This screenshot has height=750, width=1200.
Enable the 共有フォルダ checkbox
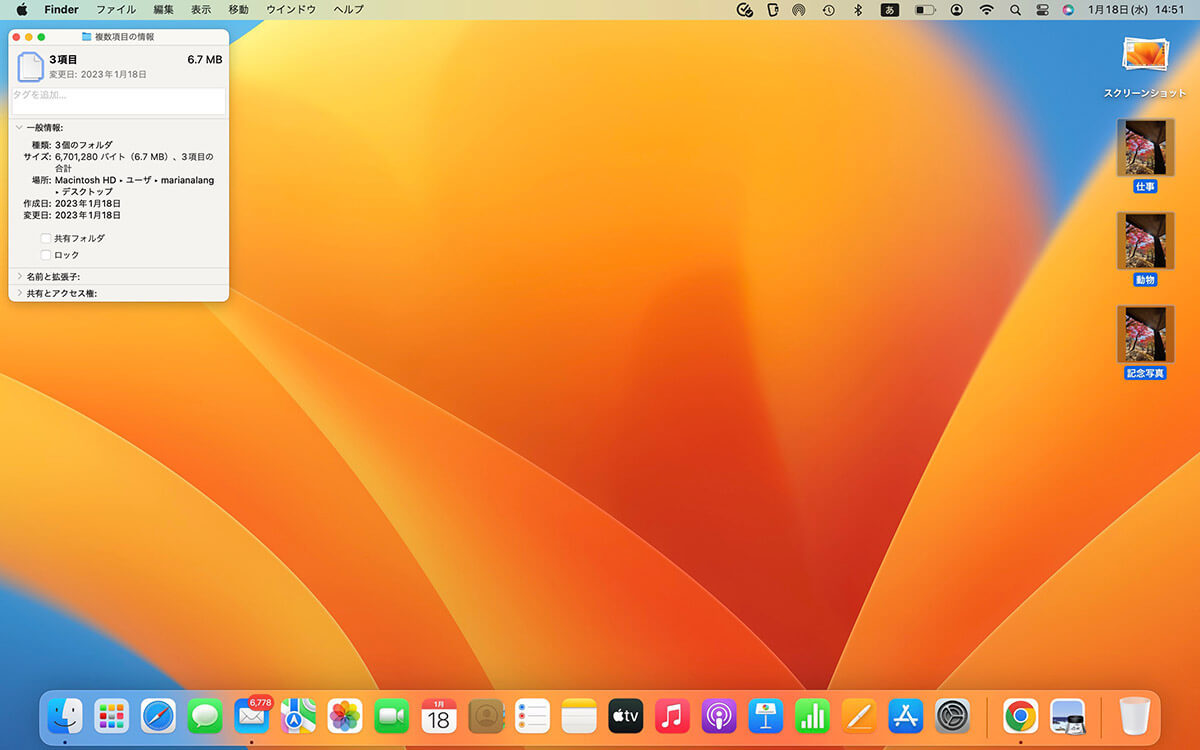click(x=45, y=239)
